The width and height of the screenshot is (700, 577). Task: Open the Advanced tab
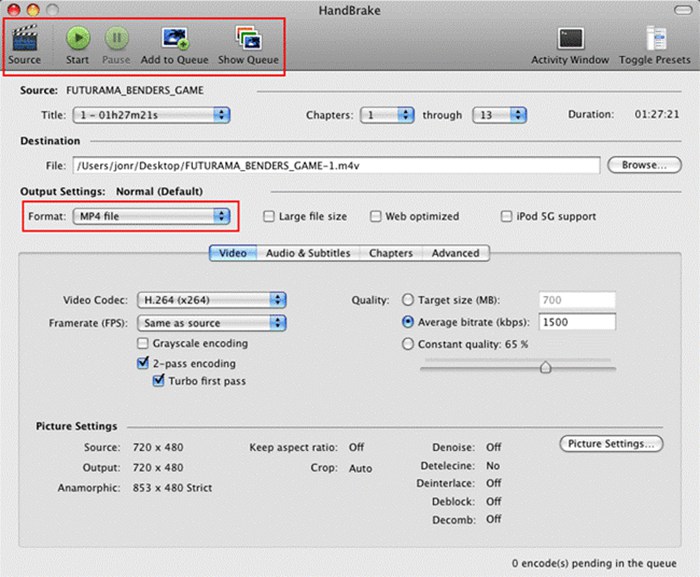455,253
